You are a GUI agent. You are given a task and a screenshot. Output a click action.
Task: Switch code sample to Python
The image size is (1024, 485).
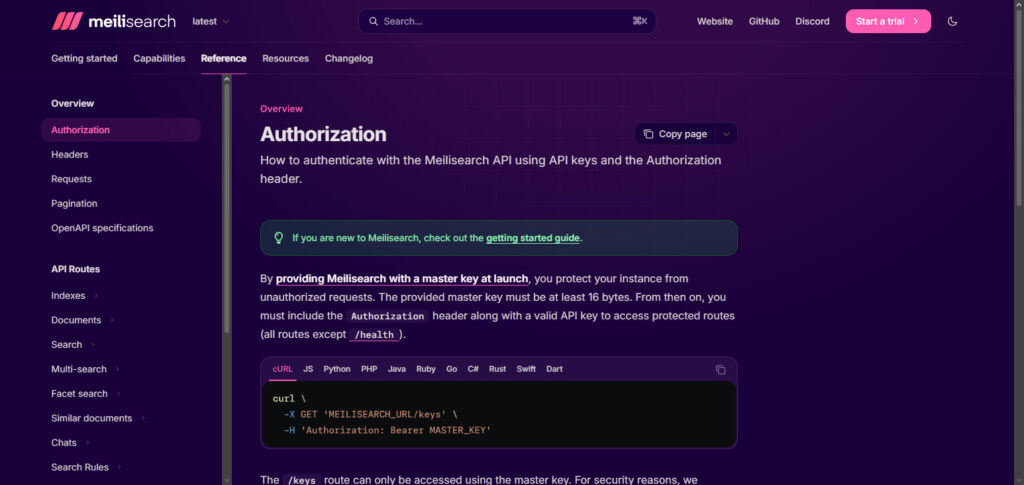click(x=337, y=369)
